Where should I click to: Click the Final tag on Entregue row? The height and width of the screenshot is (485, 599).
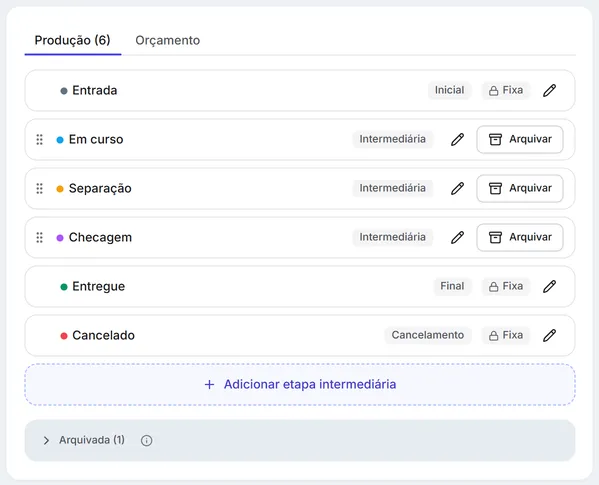(452, 286)
